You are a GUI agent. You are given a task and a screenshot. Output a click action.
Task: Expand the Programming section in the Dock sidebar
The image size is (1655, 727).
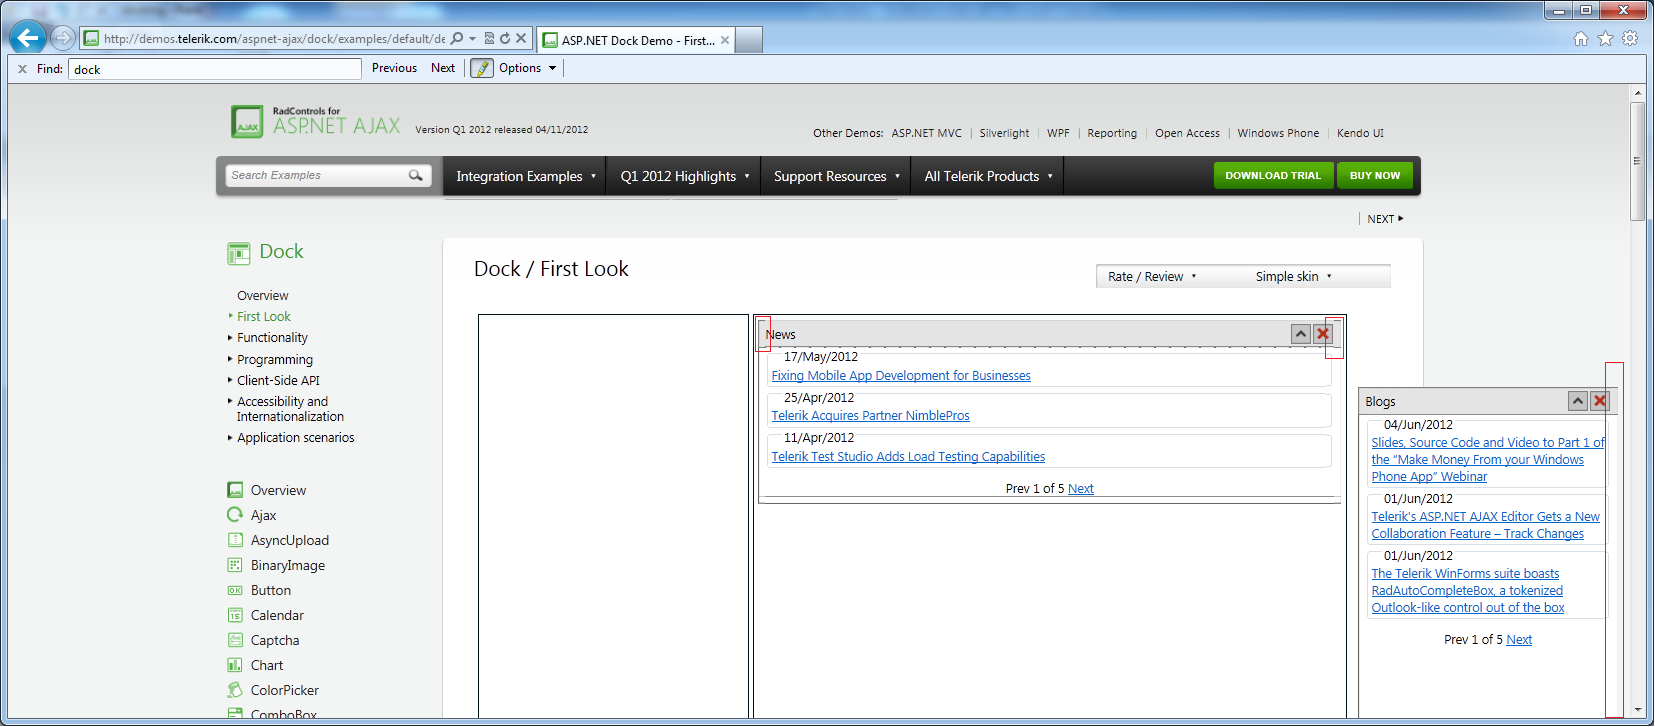coord(274,360)
